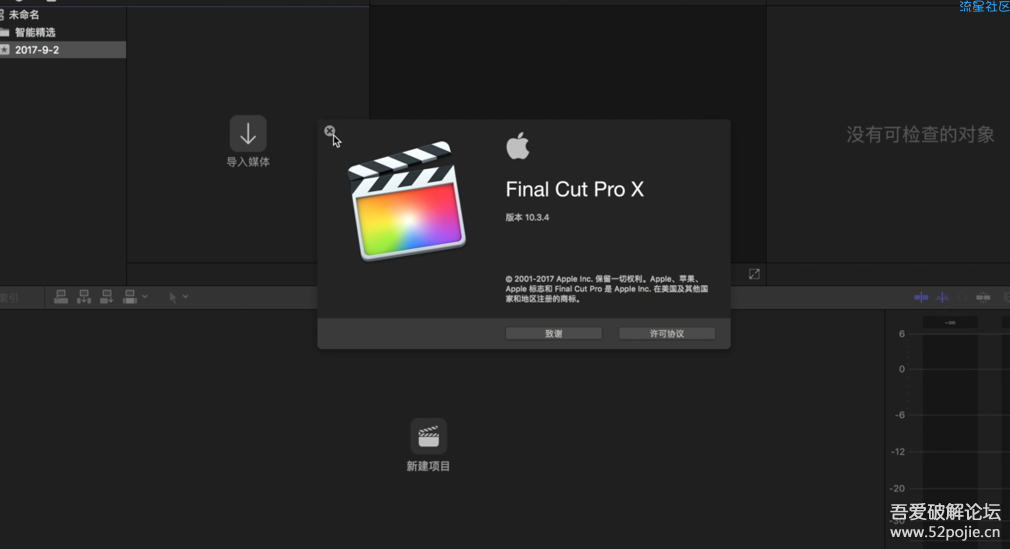Click the Insert clip toolbar icon
The width and height of the screenshot is (1010, 549).
pos(84,296)
